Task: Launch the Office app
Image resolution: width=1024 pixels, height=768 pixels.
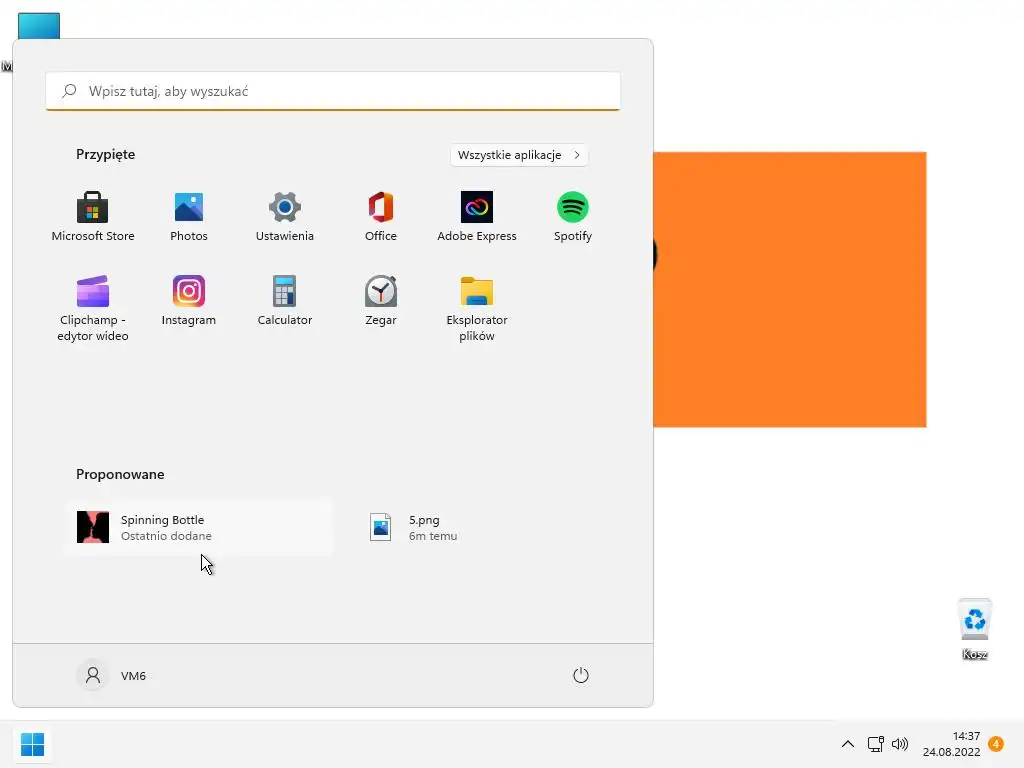Action: tap(381, 217)
